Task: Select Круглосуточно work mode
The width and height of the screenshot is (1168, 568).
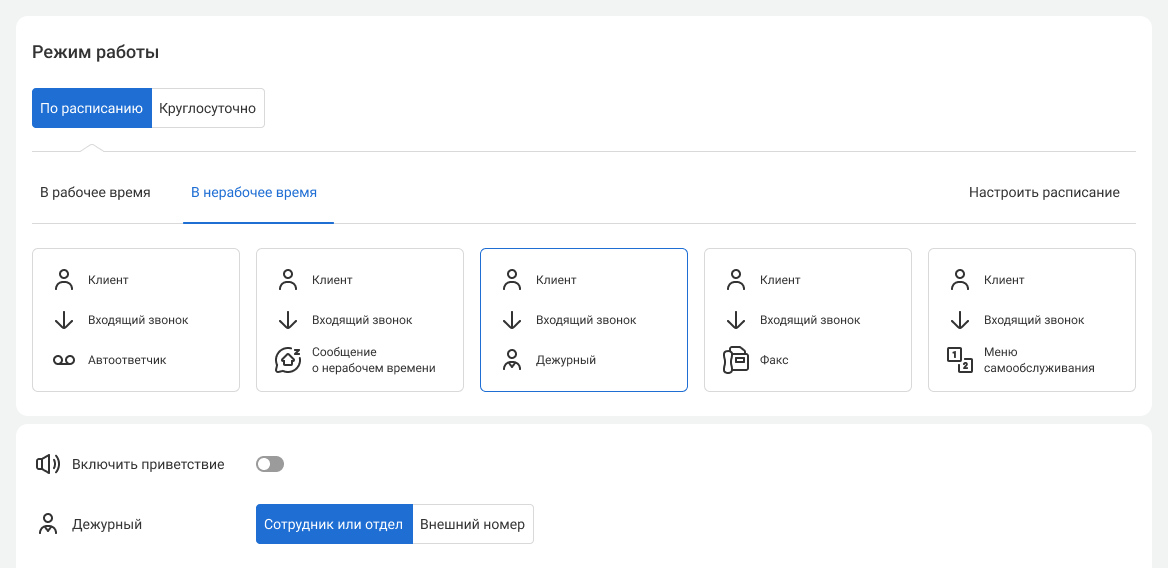Action: click(208, 108)
